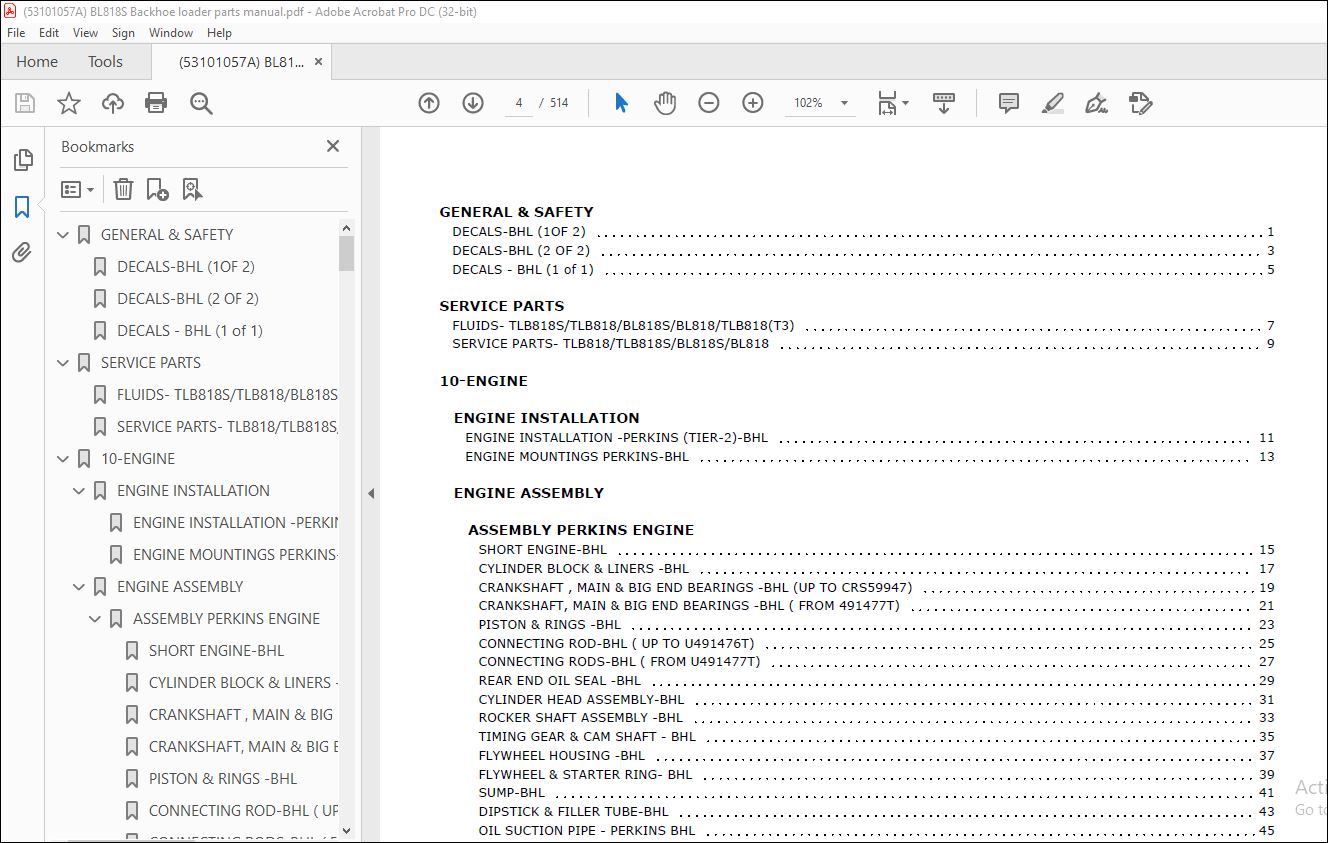Open FLYWHEEL HOUSING -BHL contents link
This screenshot has width=1328, height=843.
coord(561,756)
